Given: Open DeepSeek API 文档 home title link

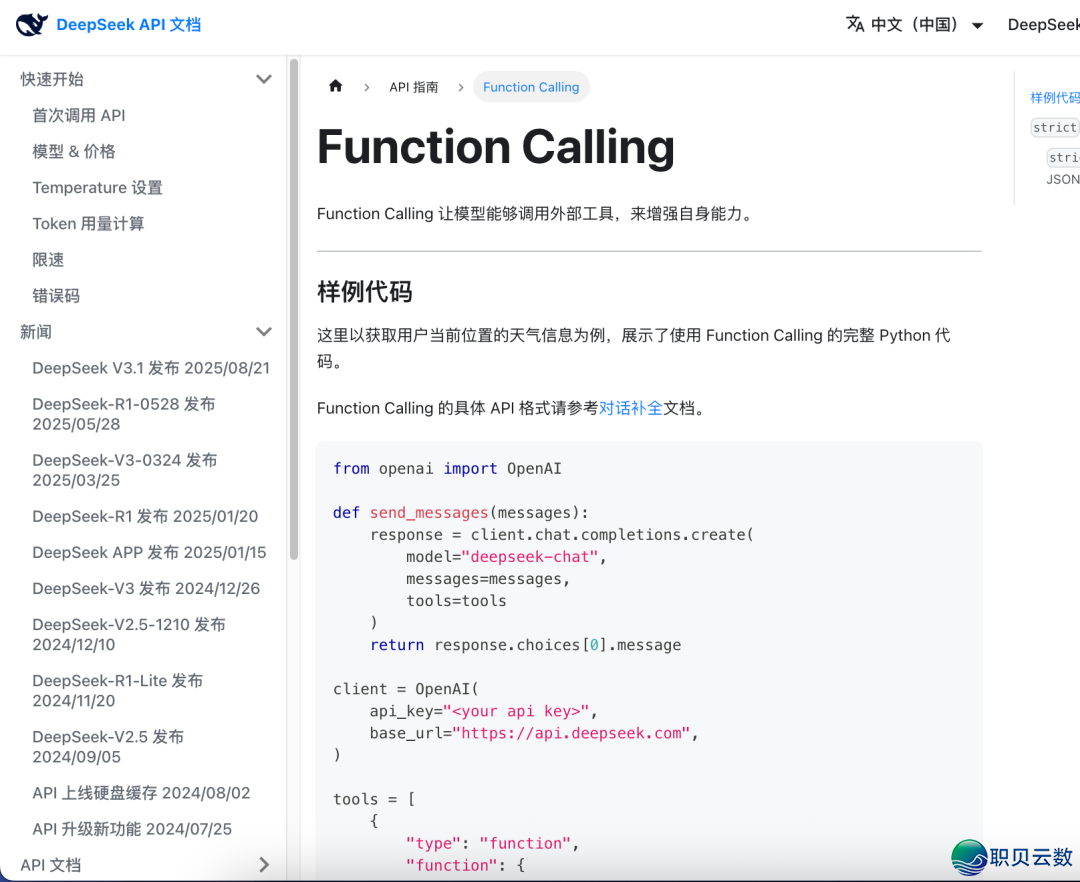Looking at the screenshot, I should click(x=129, y=25).
